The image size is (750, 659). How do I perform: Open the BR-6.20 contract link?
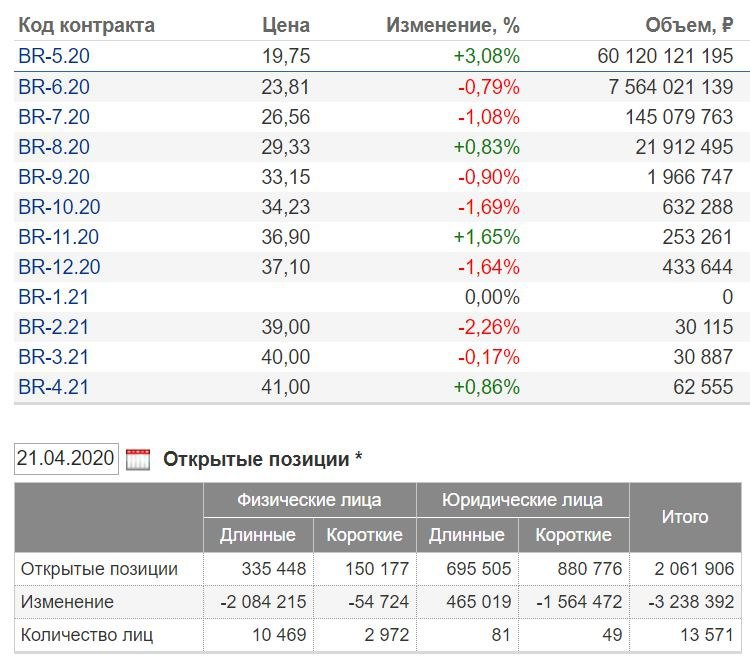coord(54,86)
